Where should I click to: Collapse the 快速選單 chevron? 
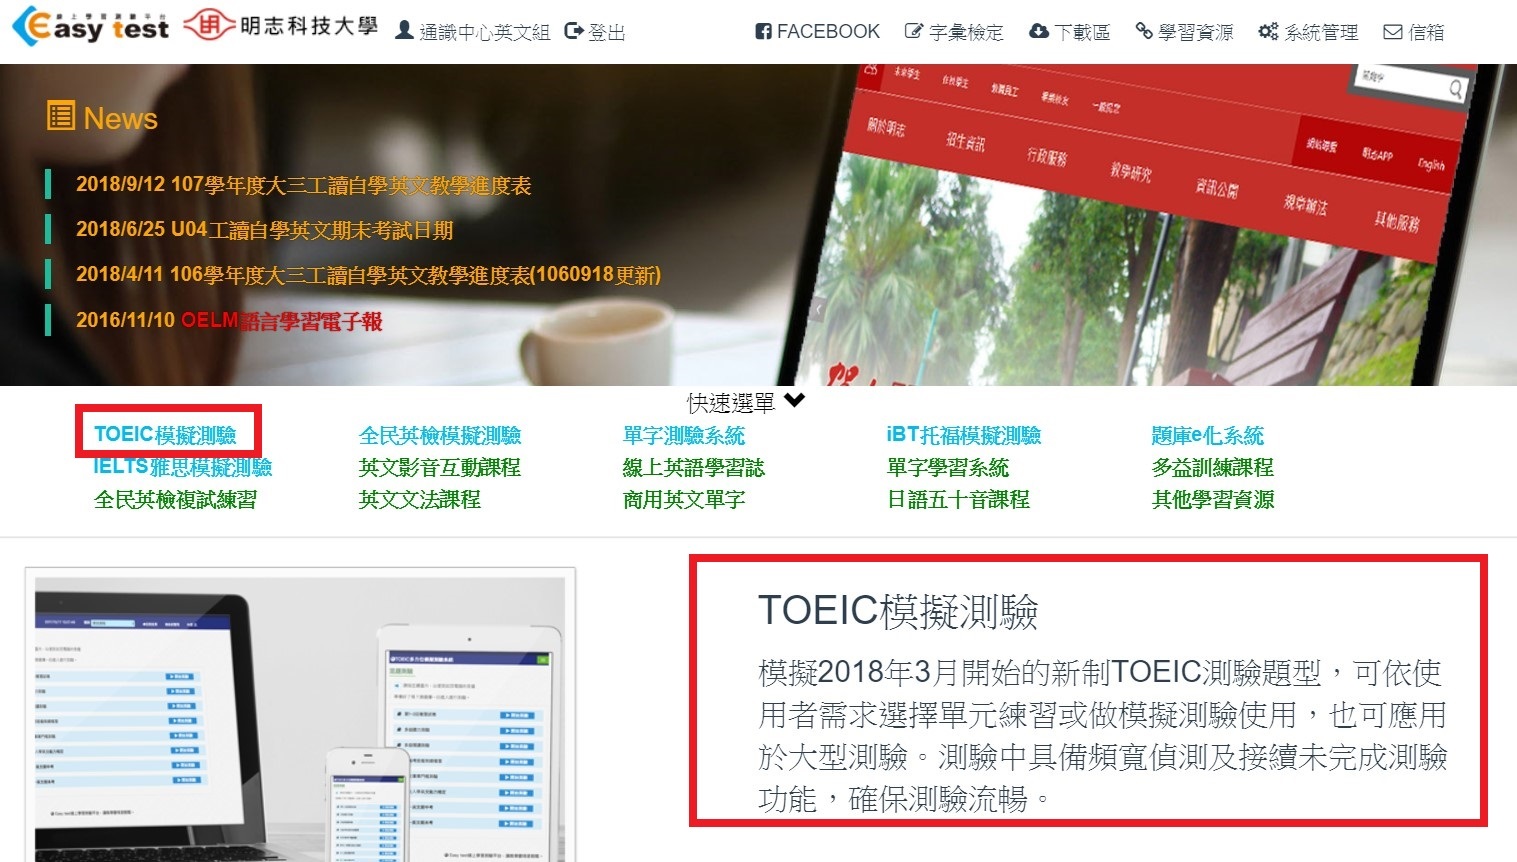coord(795,400)
